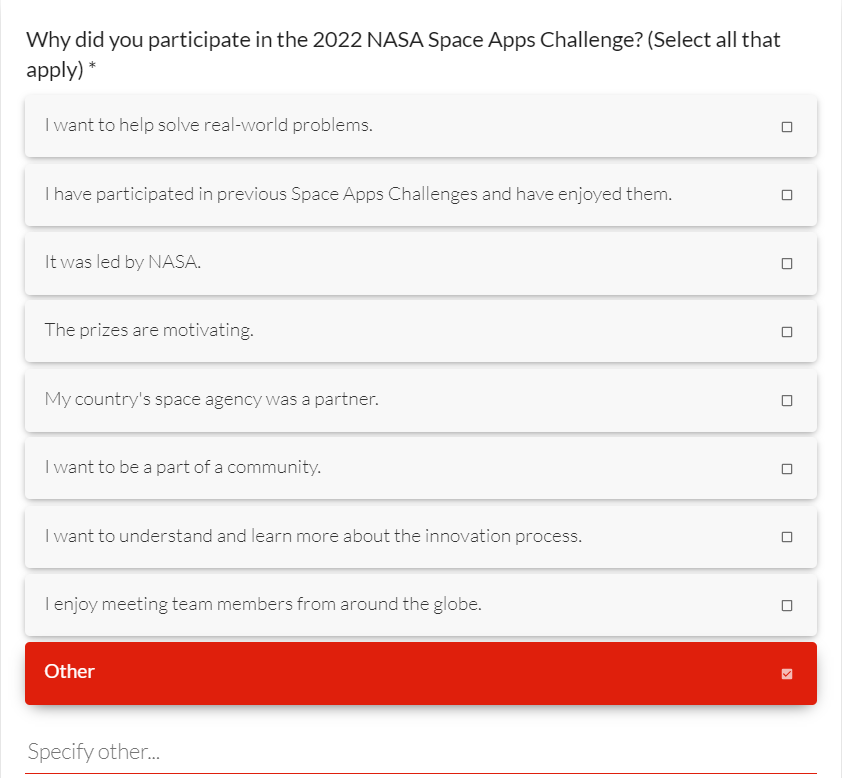Click the white 'Other' label in red row

coord(70,672)
